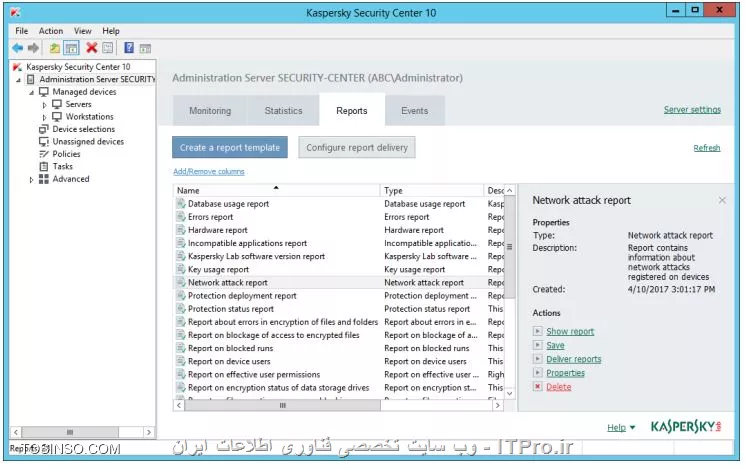Click Configure report delivery button
The height and width of the screenshot is (470, 745).
coord(357,147)
